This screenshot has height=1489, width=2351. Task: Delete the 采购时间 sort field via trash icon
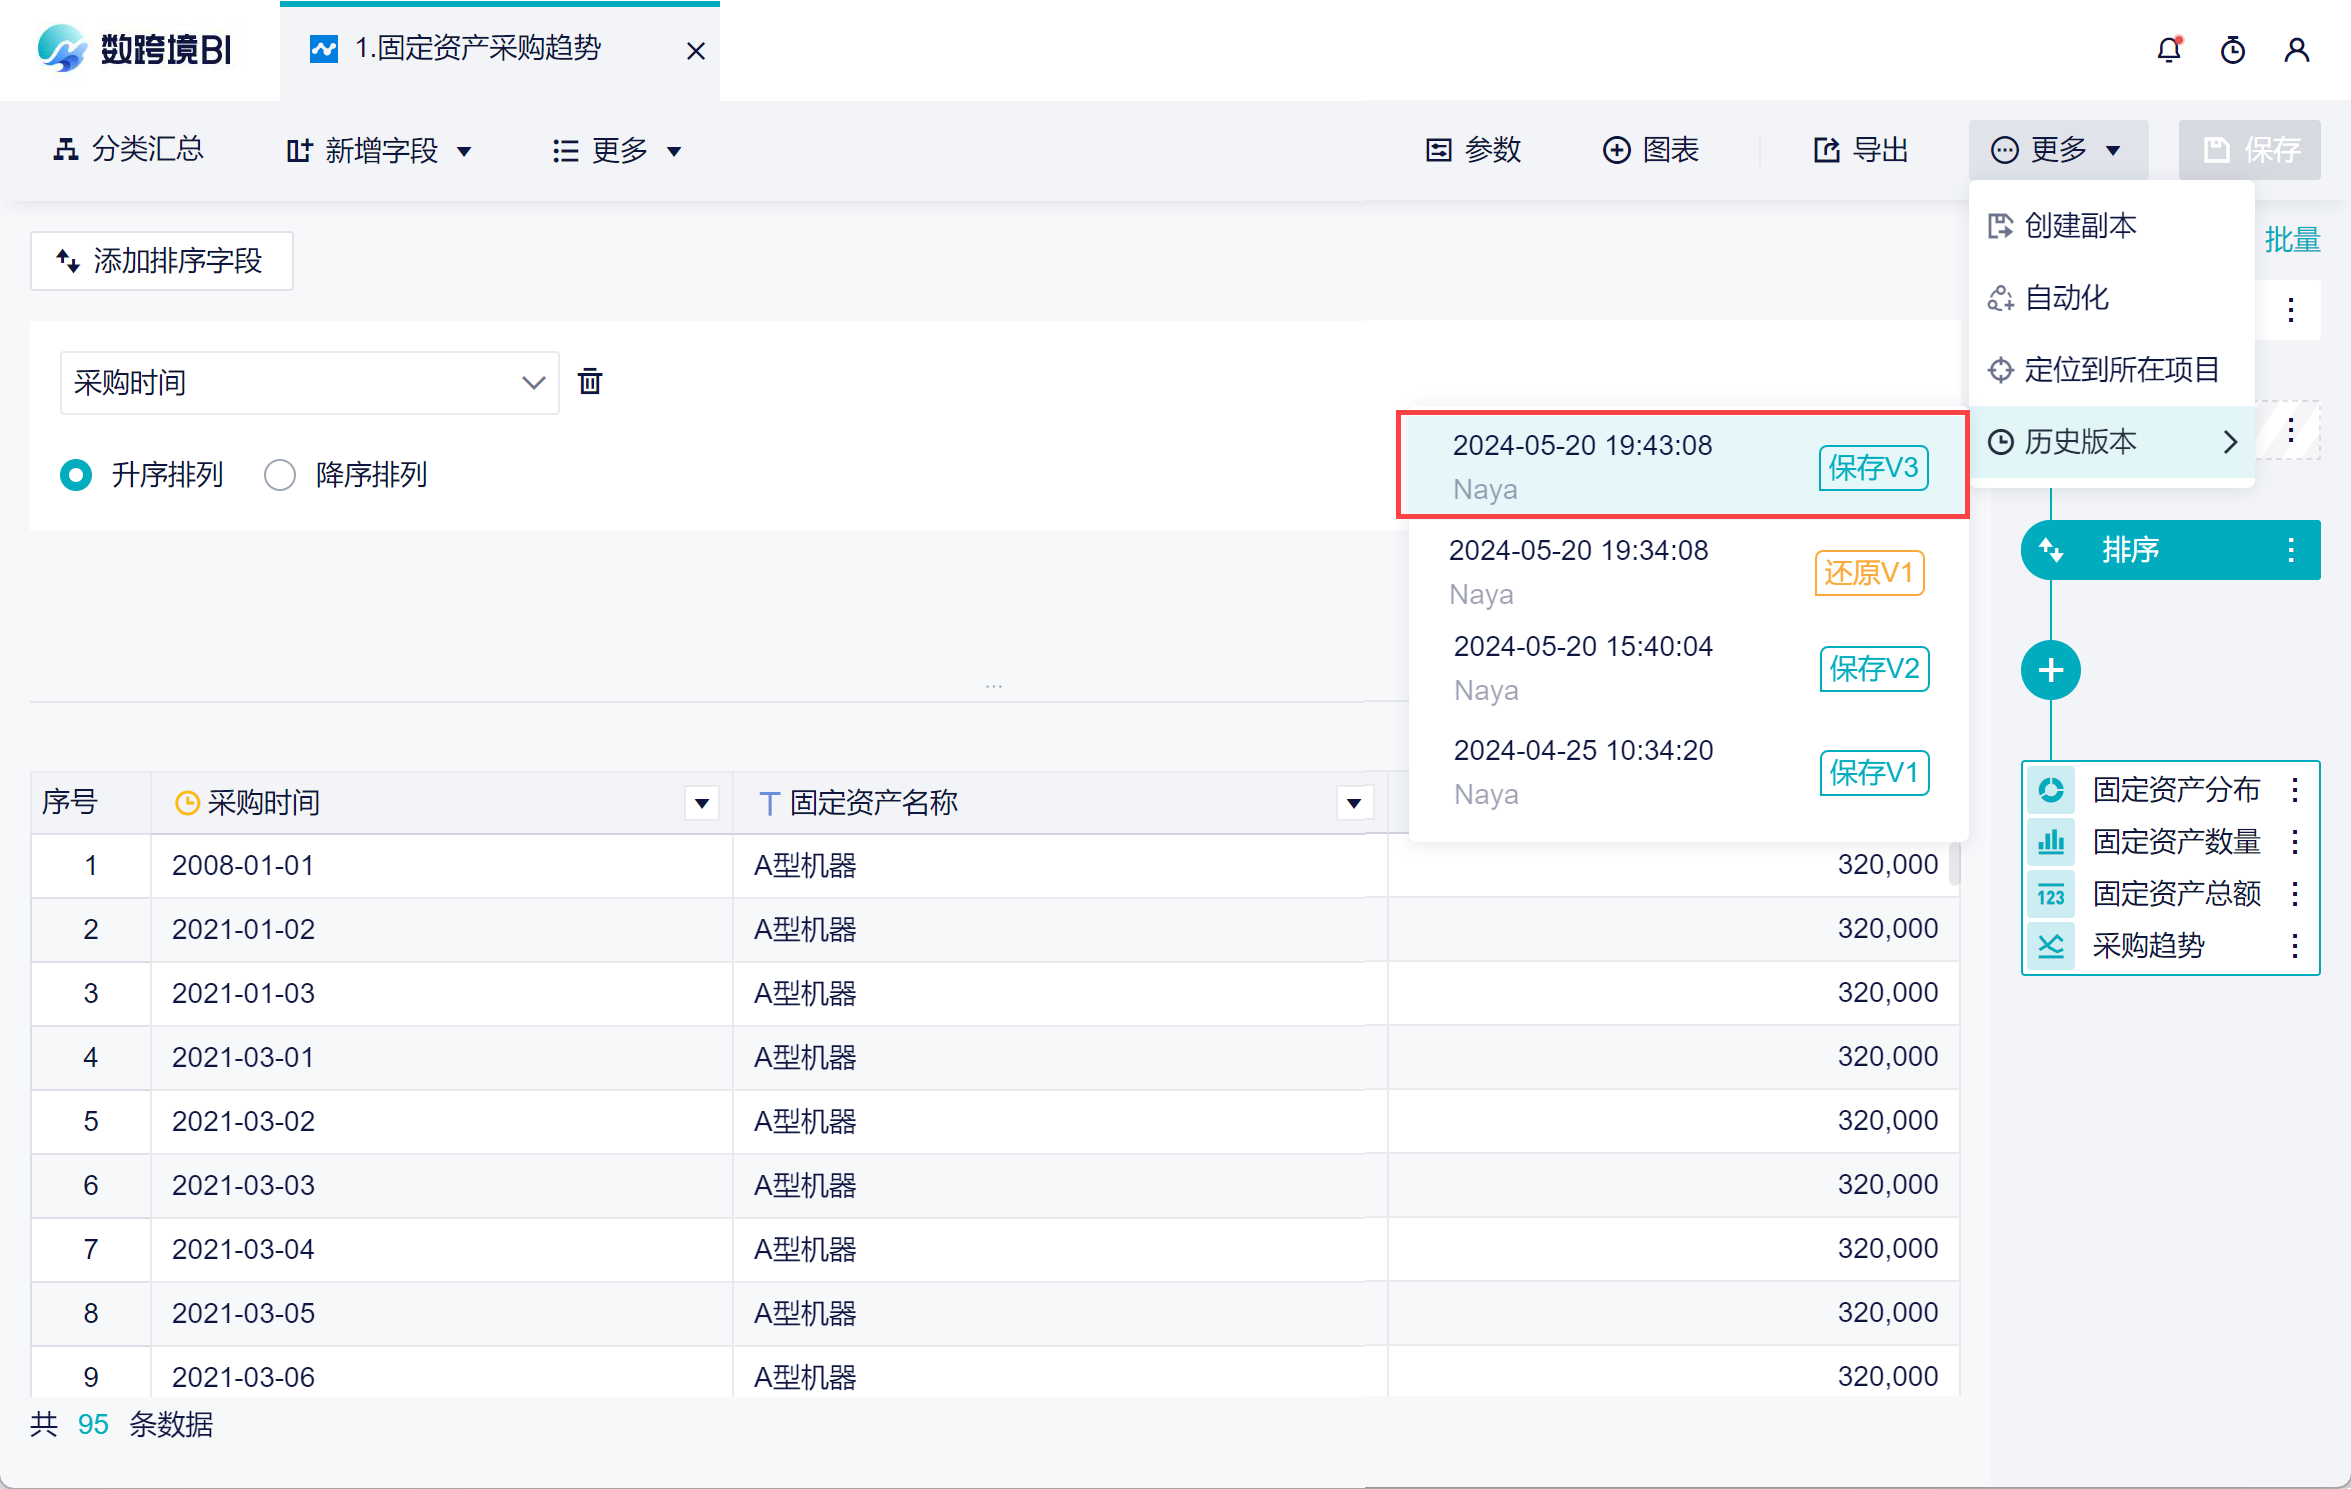[x=590, y=381]
